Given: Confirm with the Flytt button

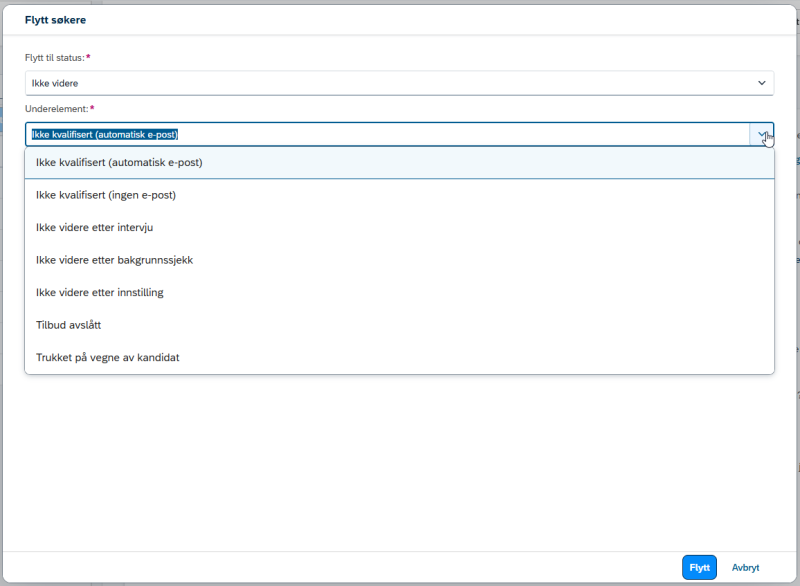Looking at the screenshot, I should click(x=699, y=568).
